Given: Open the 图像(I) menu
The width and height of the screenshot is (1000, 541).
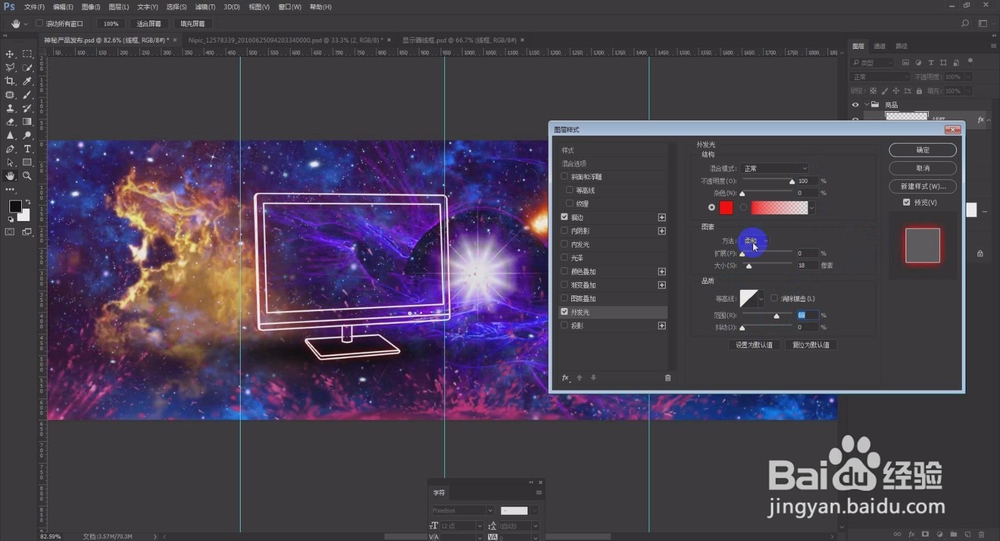Looking at the screenshot, I should point(91,7).
